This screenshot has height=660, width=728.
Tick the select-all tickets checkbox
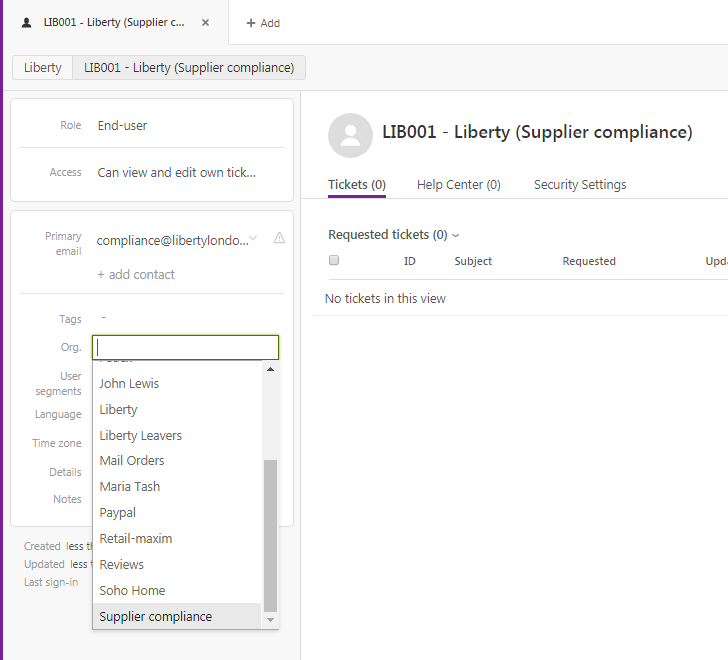[x=334, y=261]
